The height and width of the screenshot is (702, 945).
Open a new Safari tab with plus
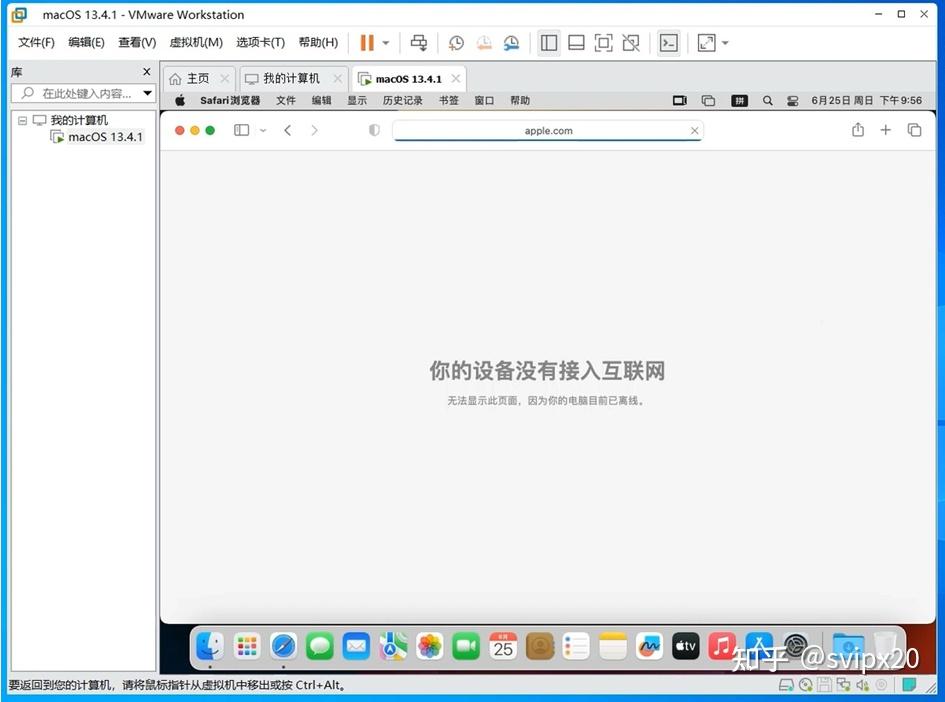pos(885,130)
